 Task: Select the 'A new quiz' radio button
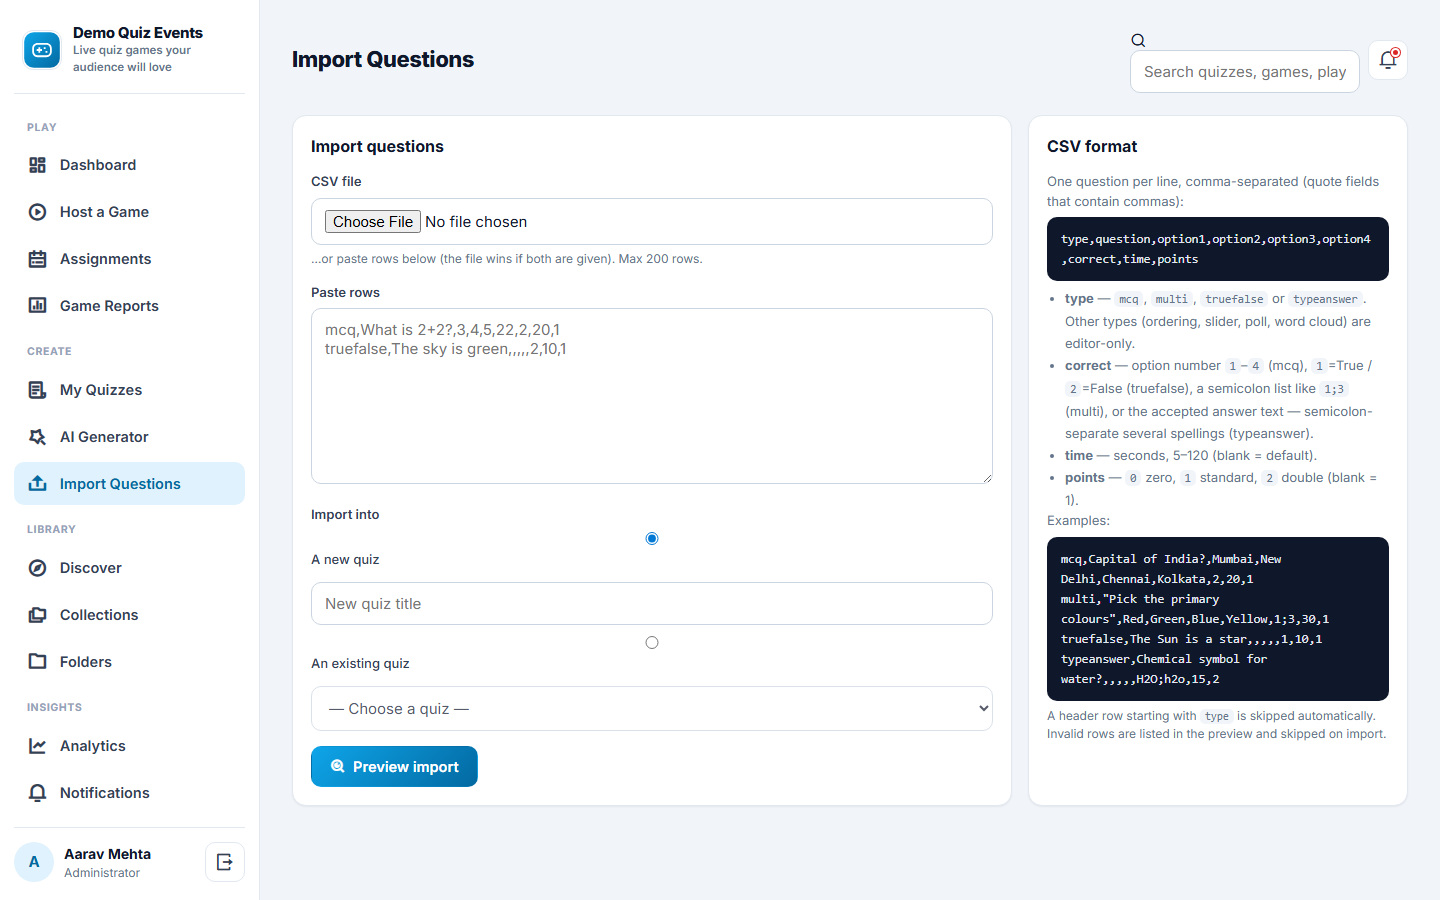pos(652,539)
